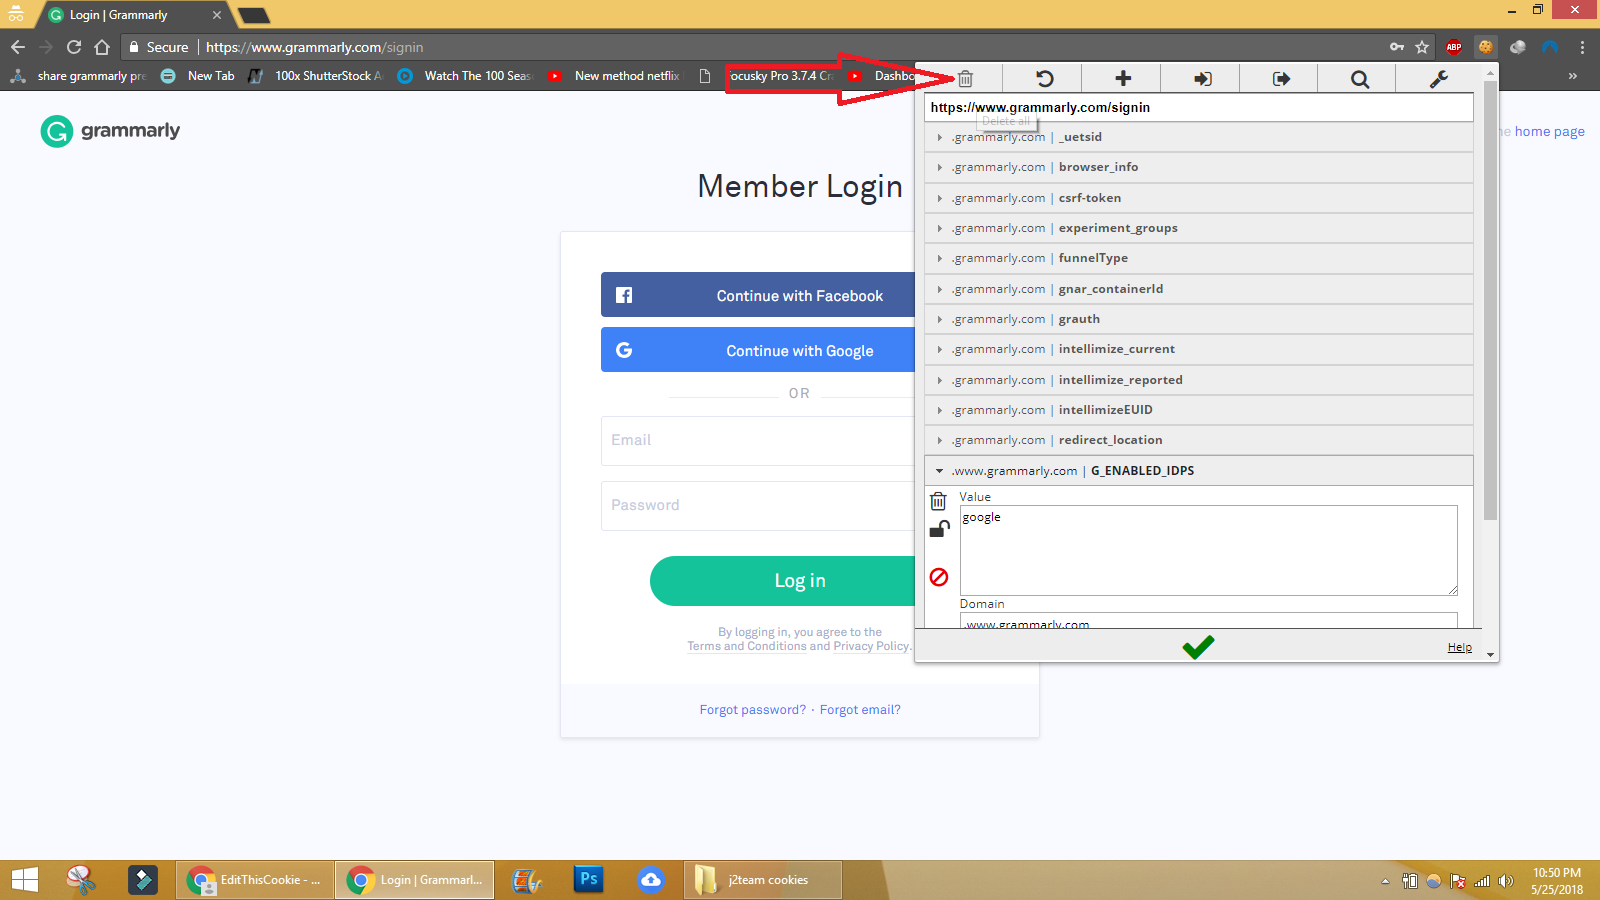Submit cookie changes with green checkmark

pyautogui.click(x=1198, y=647)
